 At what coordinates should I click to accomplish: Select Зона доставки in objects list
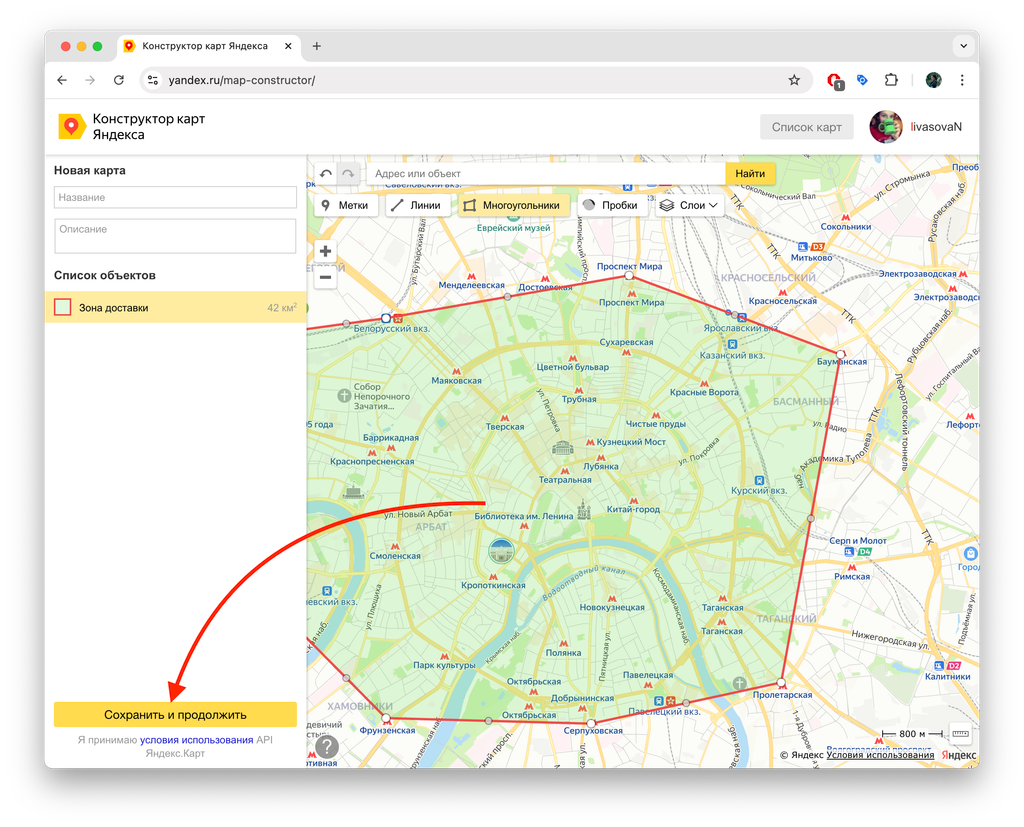pyautogui.click(x=176, y=308)
